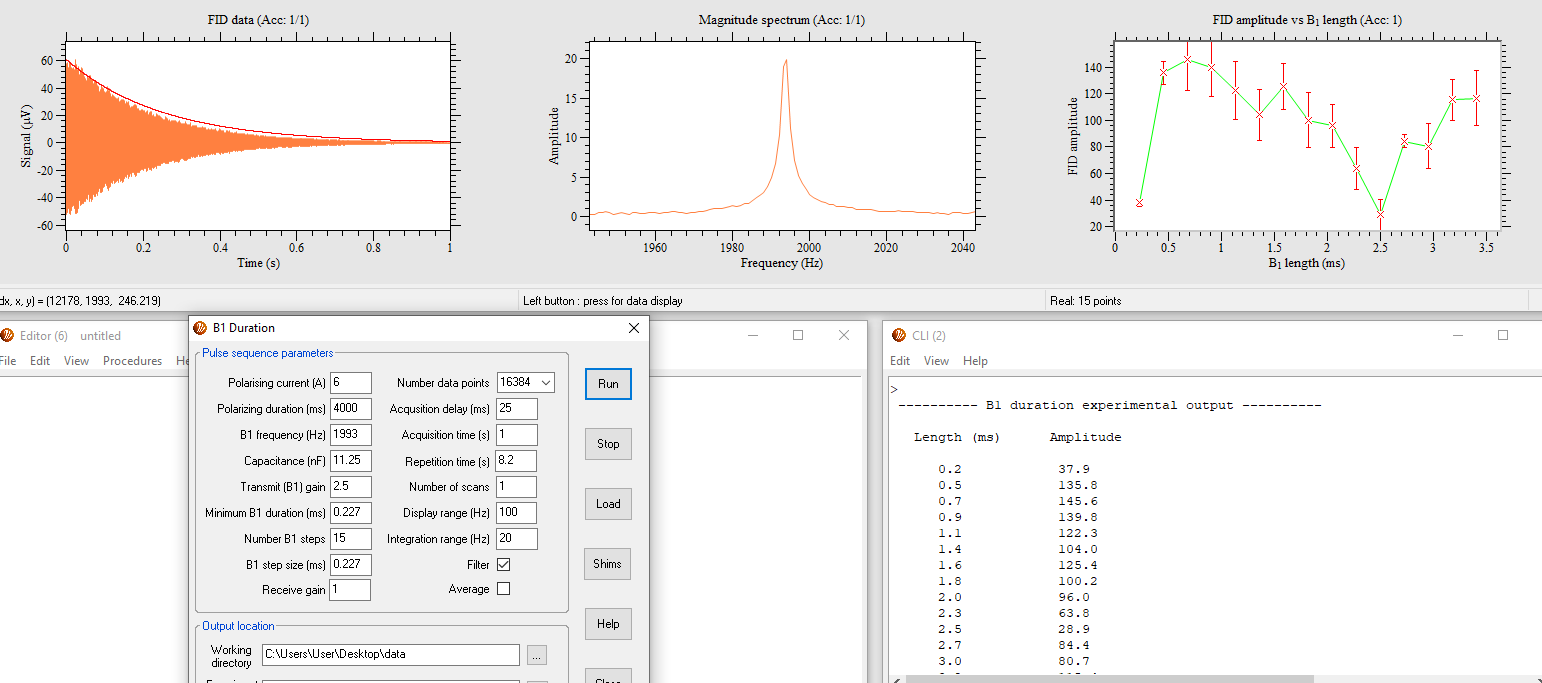The width and height of the screenshot is (1542, 683).
Task: Enable the Average checkbox
Action: (x=503, y=588)
